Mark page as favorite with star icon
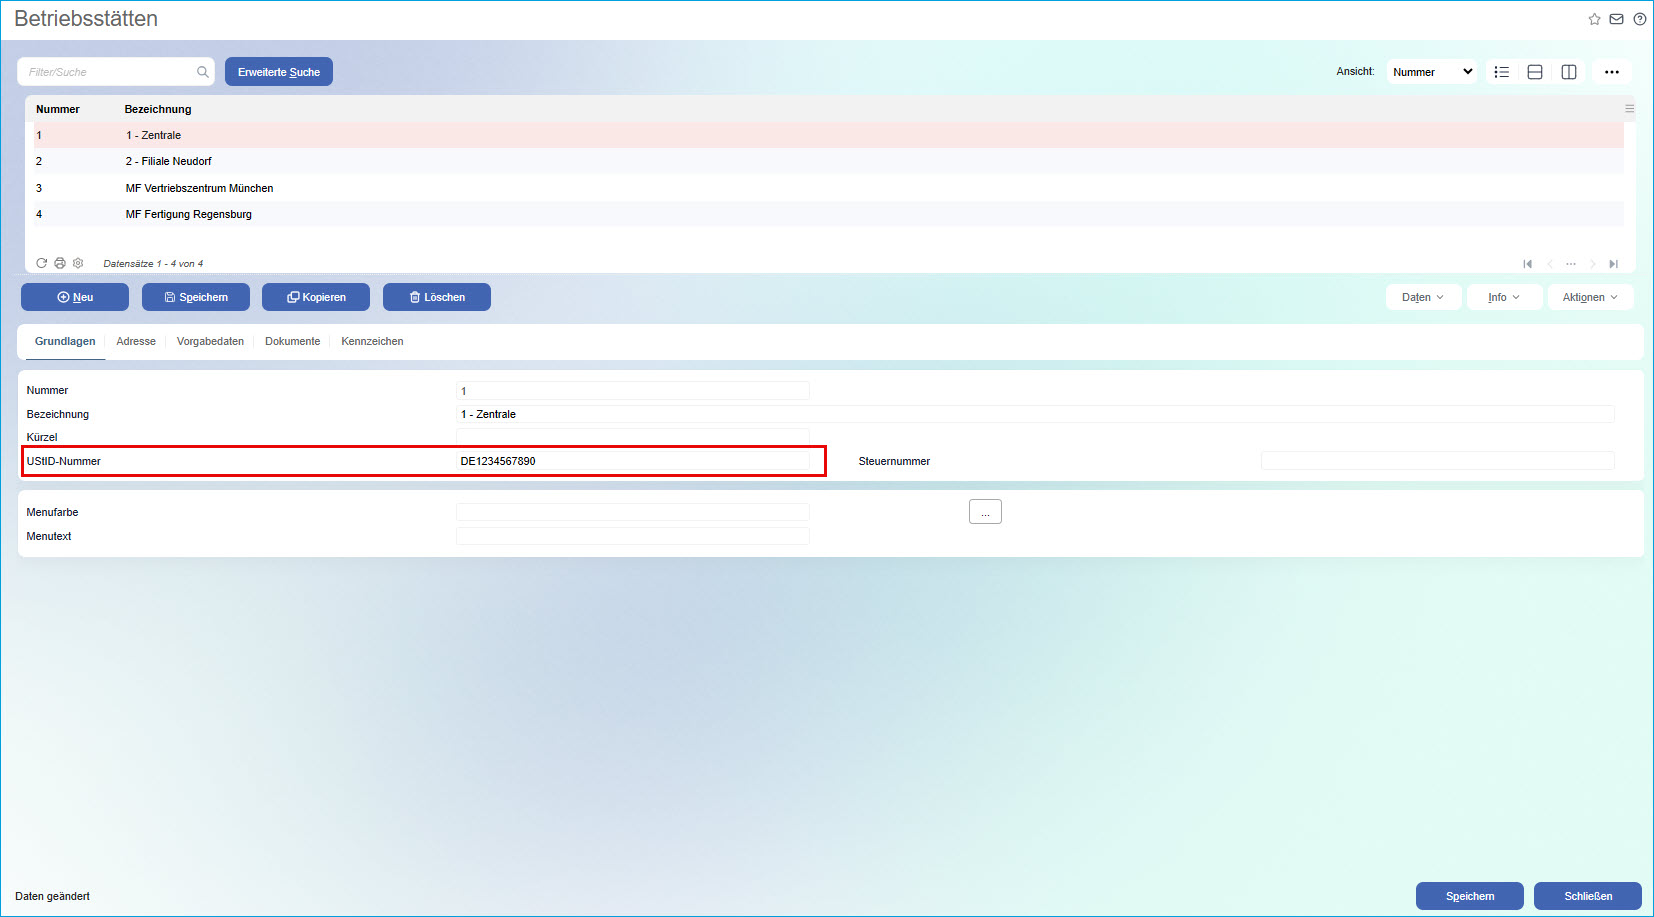Viewport: 1654px width, 917px height. (1595, 19)
